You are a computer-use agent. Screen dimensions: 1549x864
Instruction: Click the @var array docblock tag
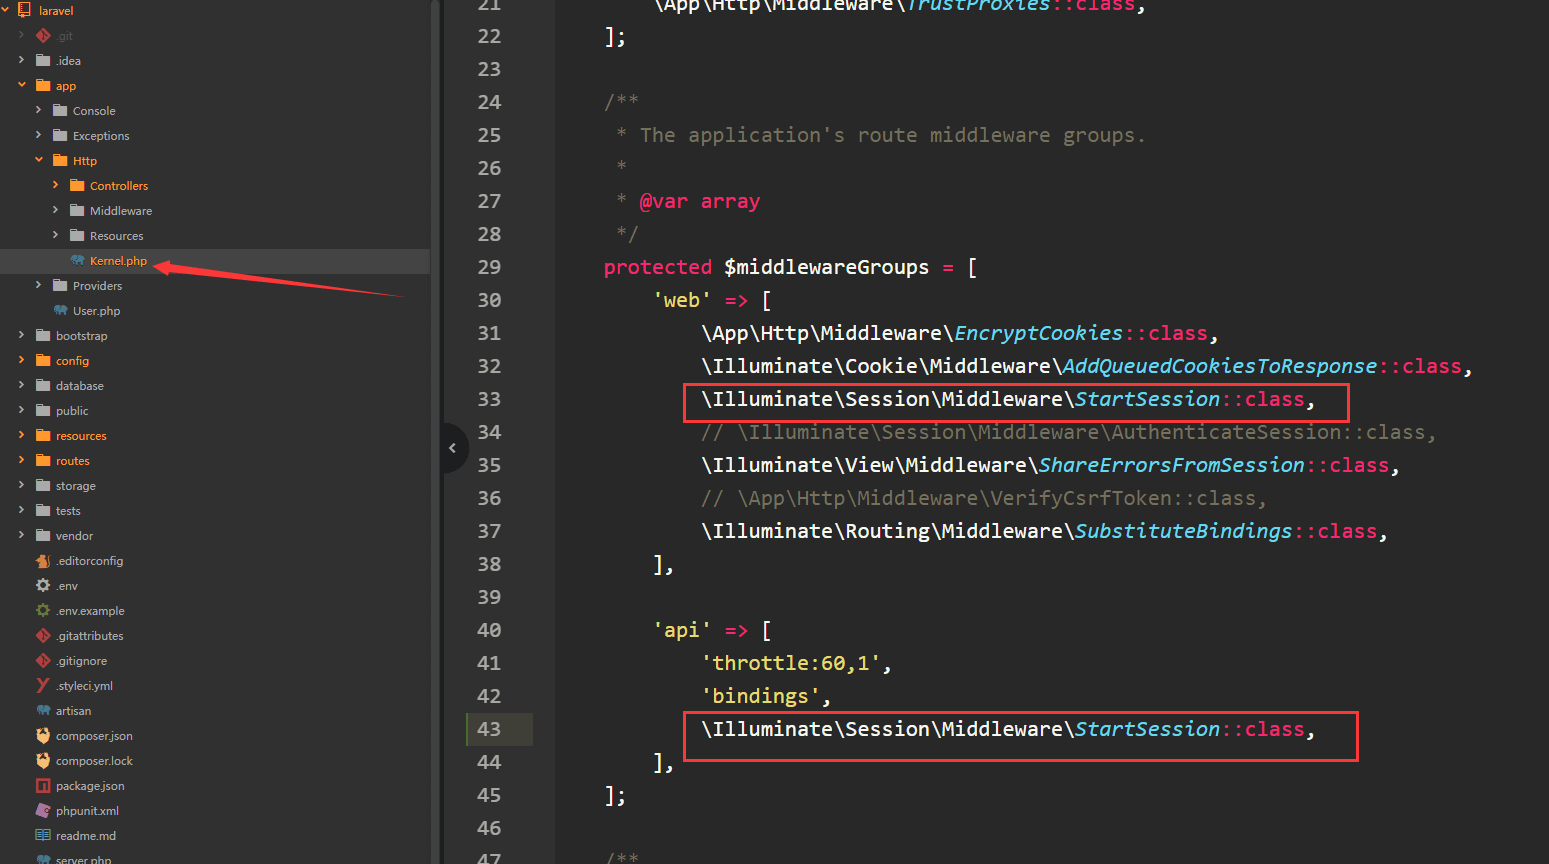tap(700, 201)
